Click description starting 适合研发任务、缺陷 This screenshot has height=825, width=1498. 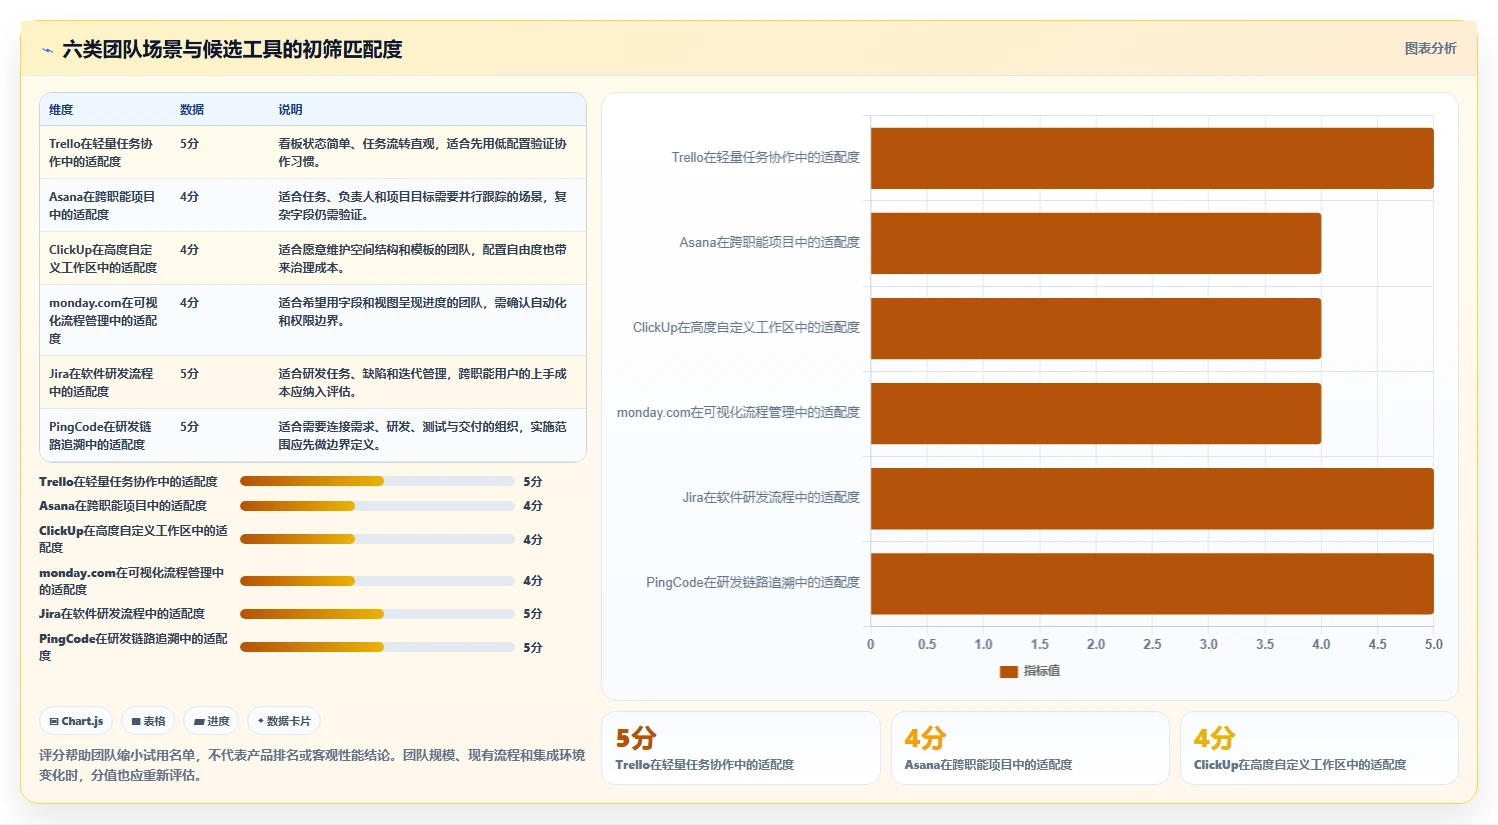click(x=422, y=382)
